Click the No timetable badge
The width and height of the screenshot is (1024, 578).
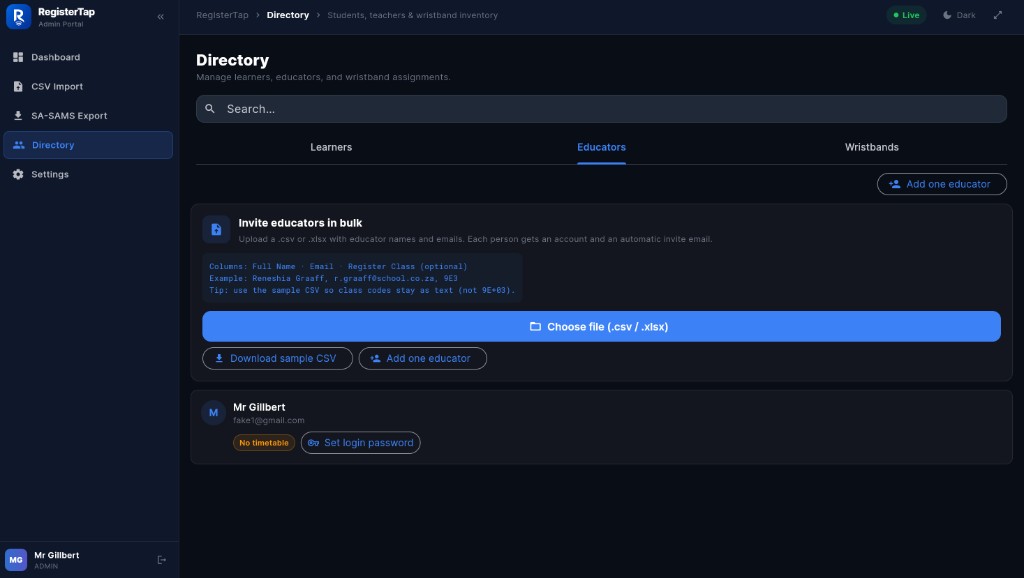tap(264, 443)
